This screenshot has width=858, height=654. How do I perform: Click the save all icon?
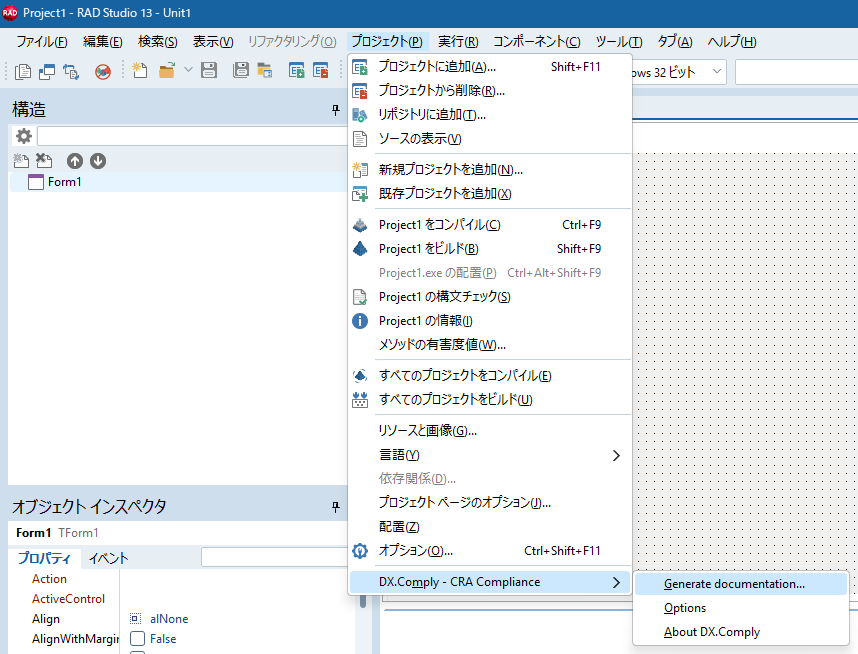tap(241, 71)
